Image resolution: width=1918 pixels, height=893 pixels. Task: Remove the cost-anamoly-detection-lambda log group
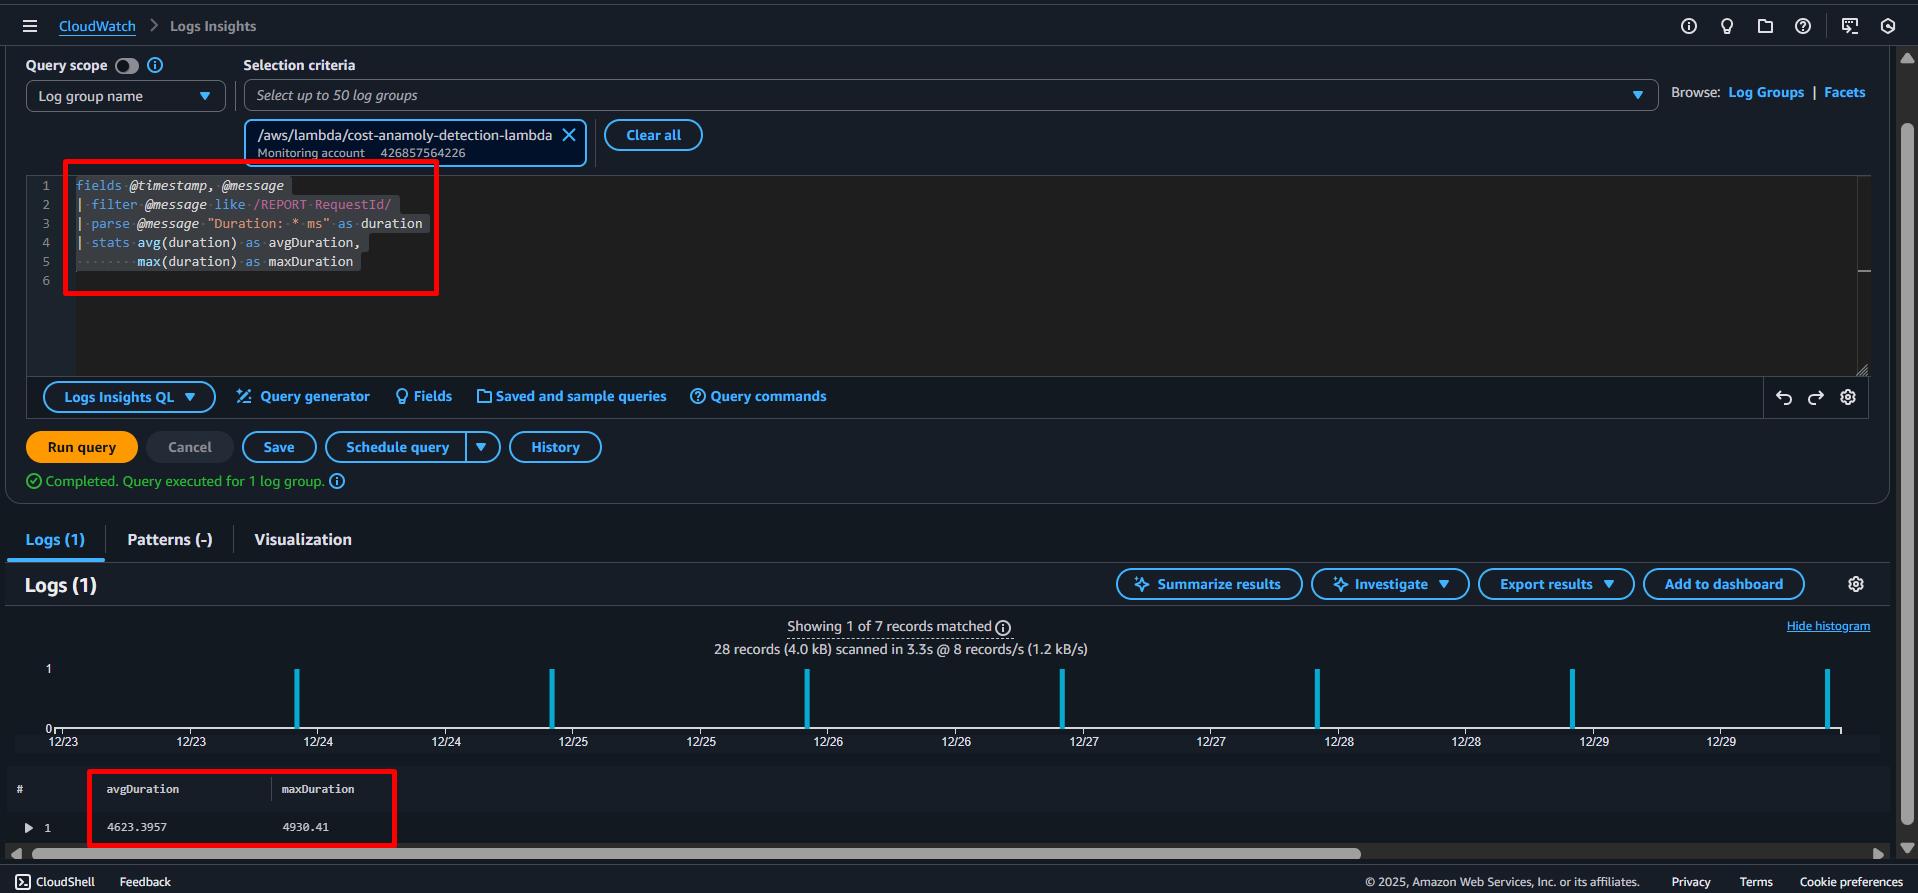pyautogui.click(x=568, y=135)
